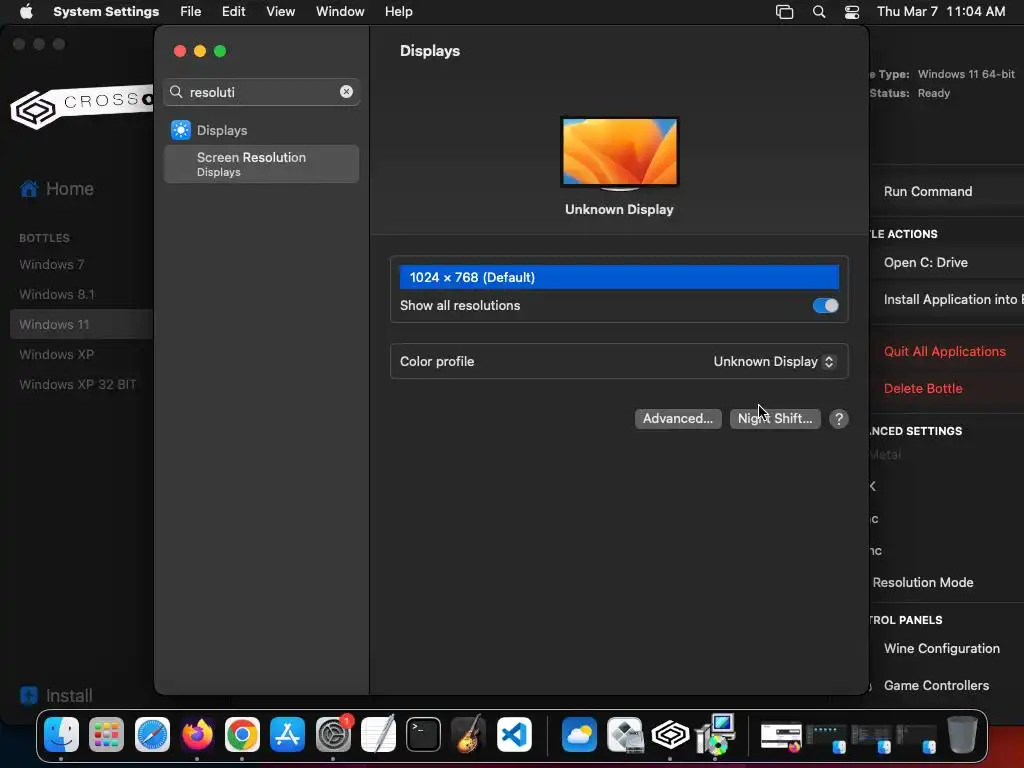Open the View menu

(280, 11)
